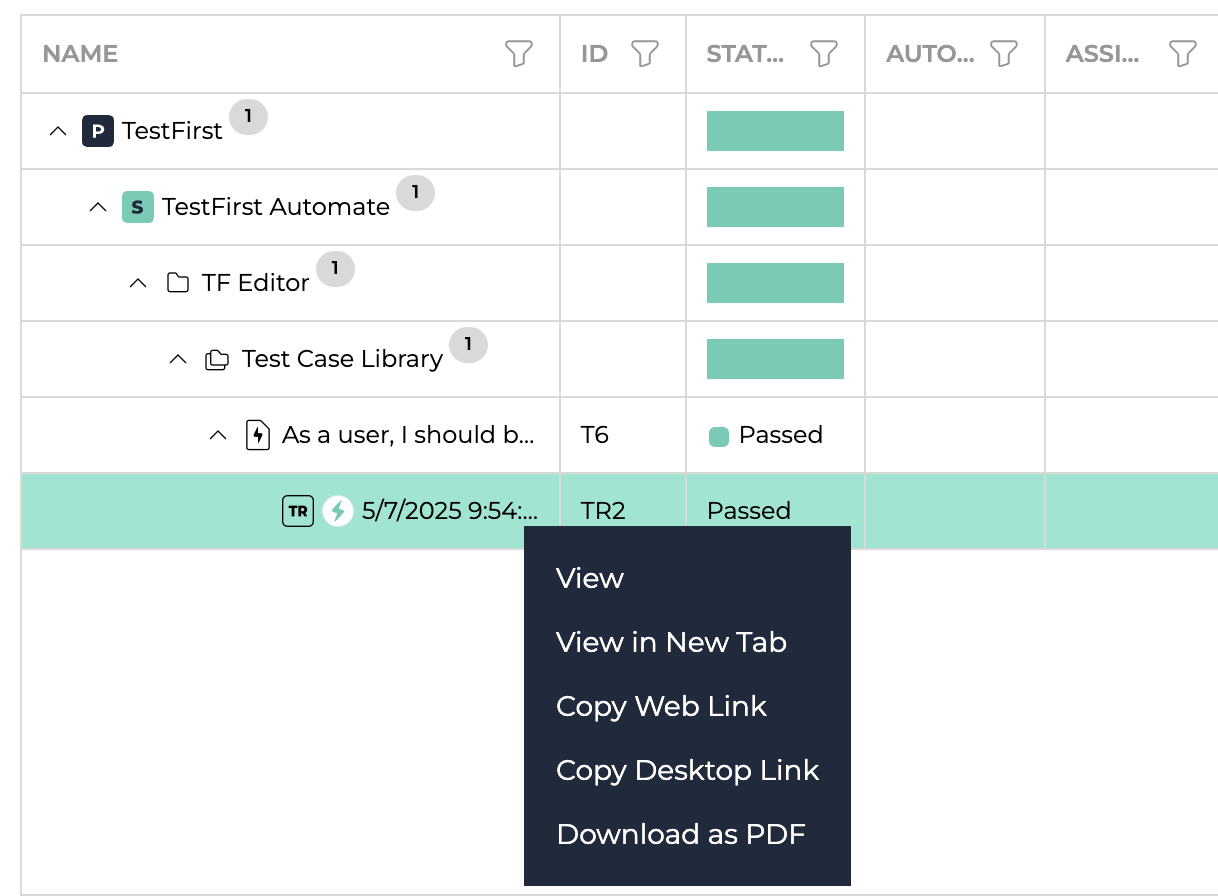
Task: Collapse the Test Case Library folder
Action: tap(178, 359)
